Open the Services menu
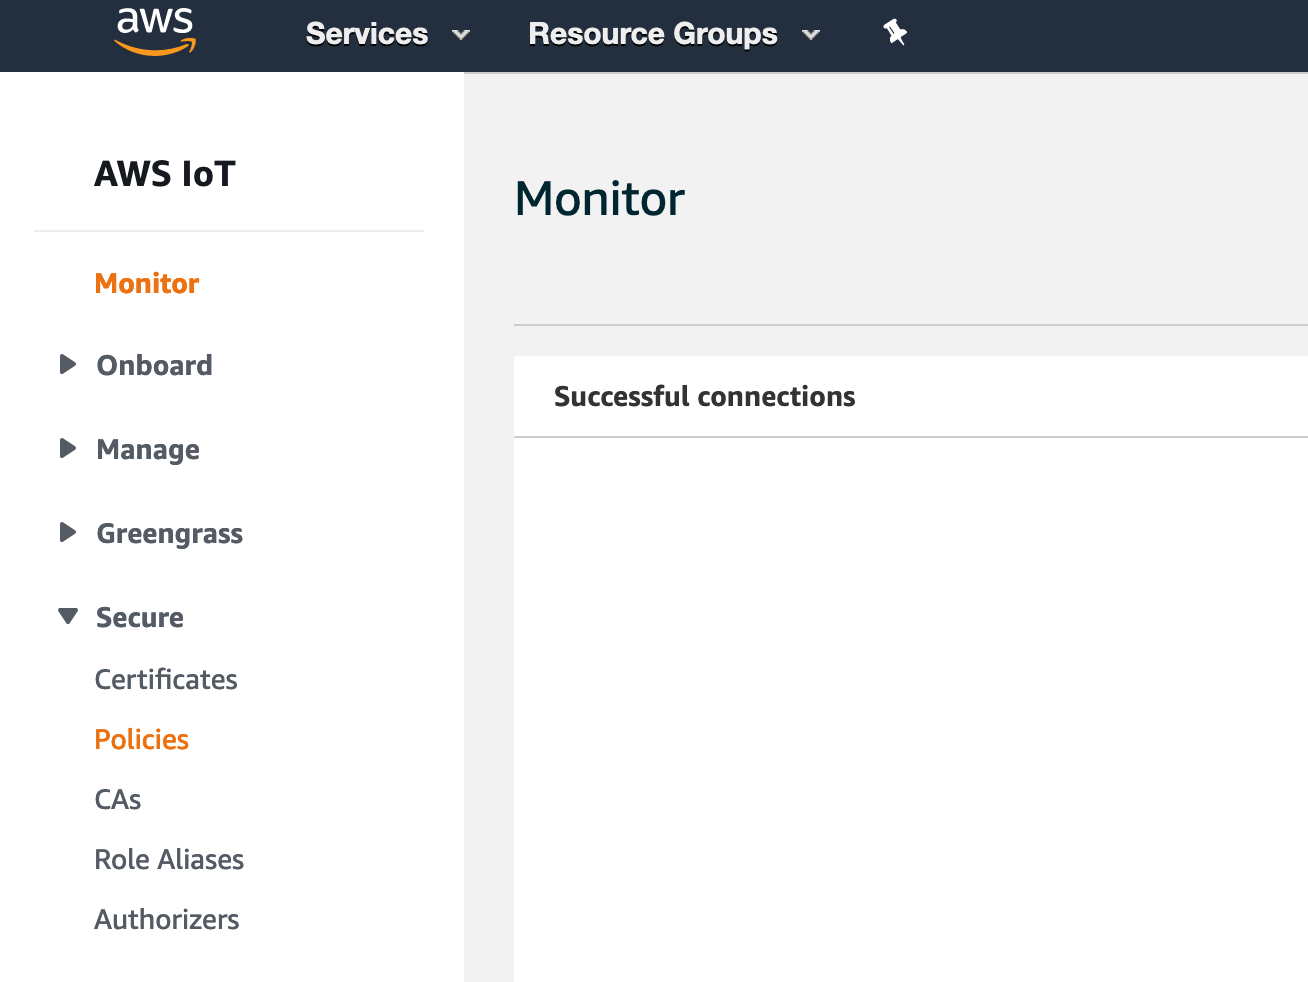Screen dimensions: 1308x982 366,34
